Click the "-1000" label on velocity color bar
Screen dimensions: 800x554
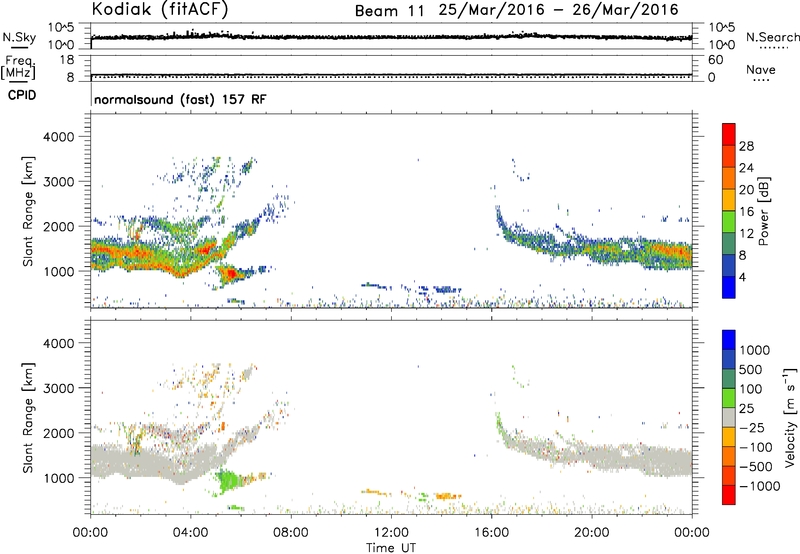click(760, 486)
